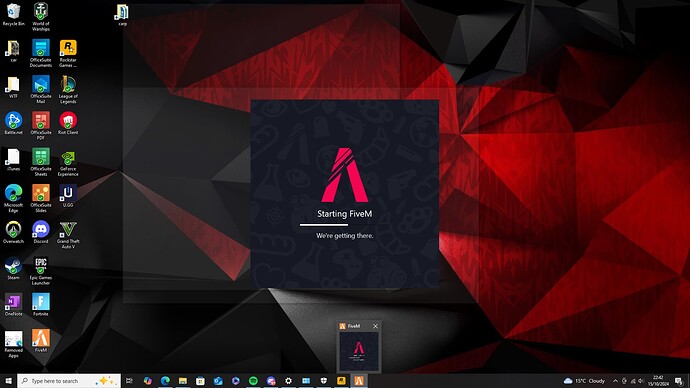
Task: Open the notification center
Action: [x=679, y=381]
